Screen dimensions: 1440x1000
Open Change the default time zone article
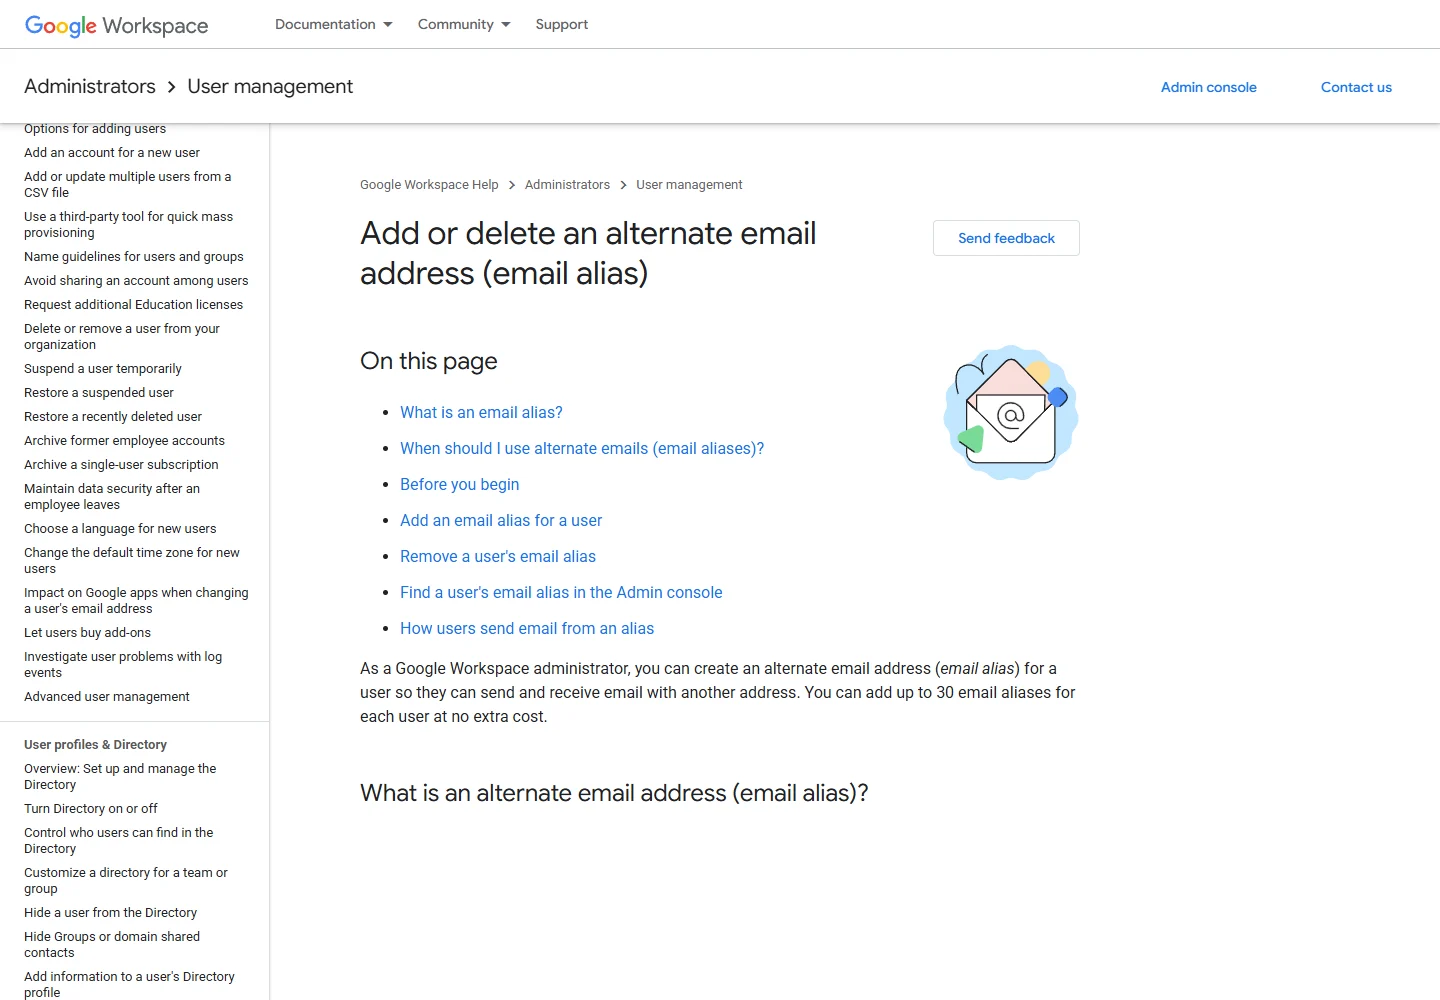tap(132, 561)
